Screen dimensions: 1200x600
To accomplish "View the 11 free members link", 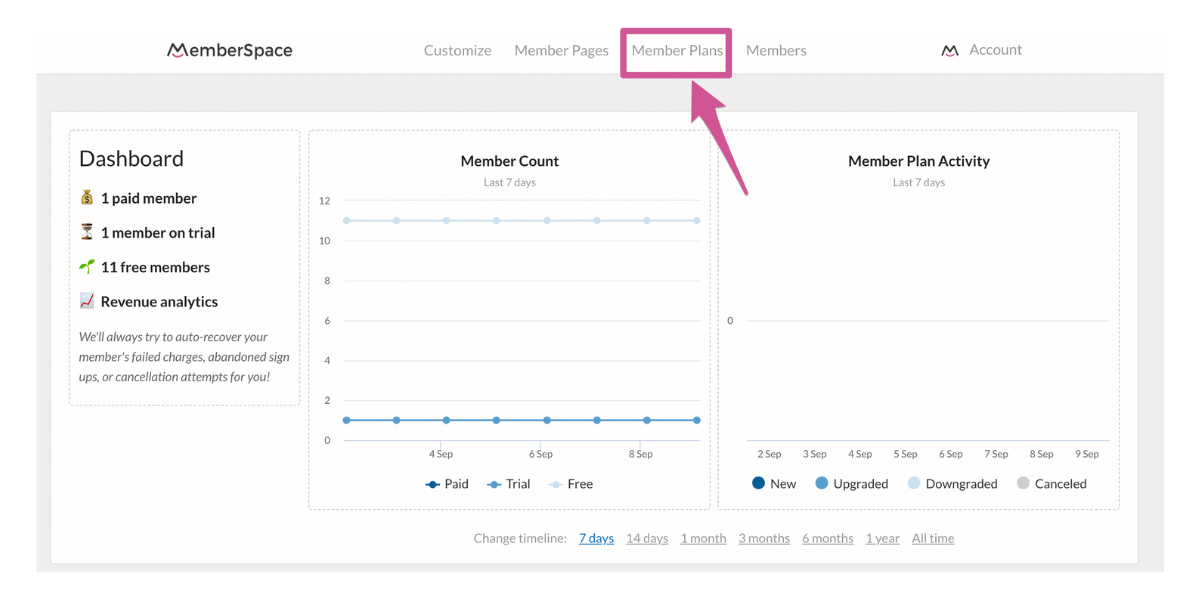I will (x=155, y=267).
